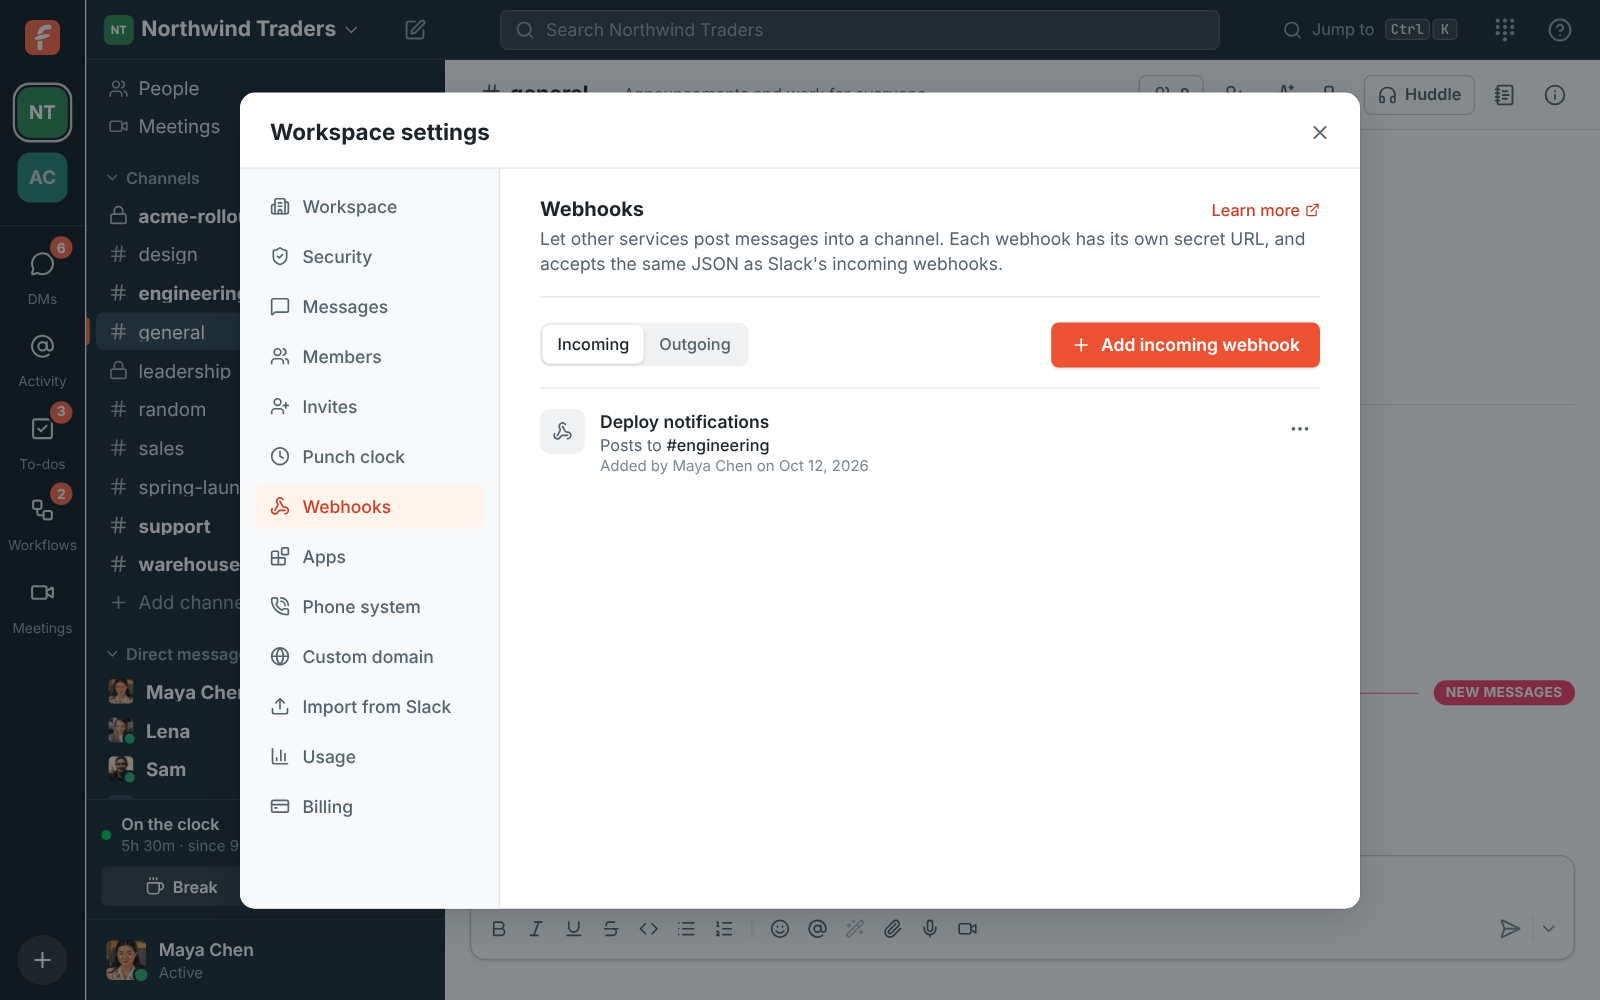Open the send options dropdown arrow
Image resolution: width=1600 pixels, height=1000 pixels.
[x=1548, y=929]
